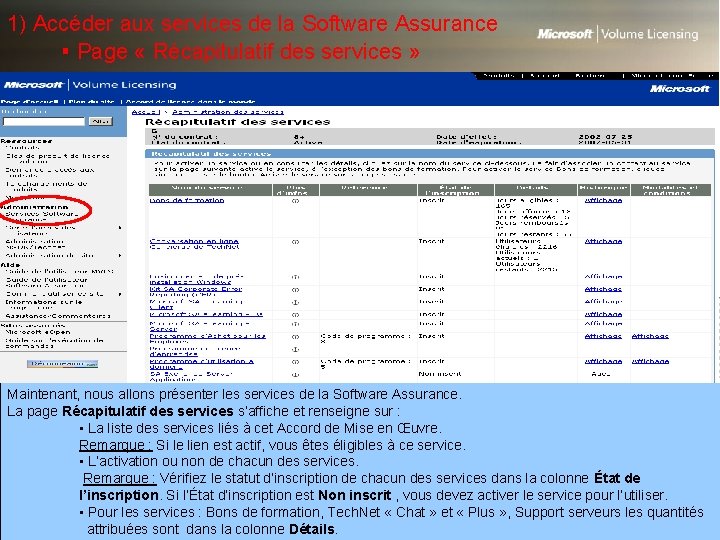The height and width of the screenshot is (540, 720).
Task: Open Guide sur l'exécution de commandes
Action: 54,343
